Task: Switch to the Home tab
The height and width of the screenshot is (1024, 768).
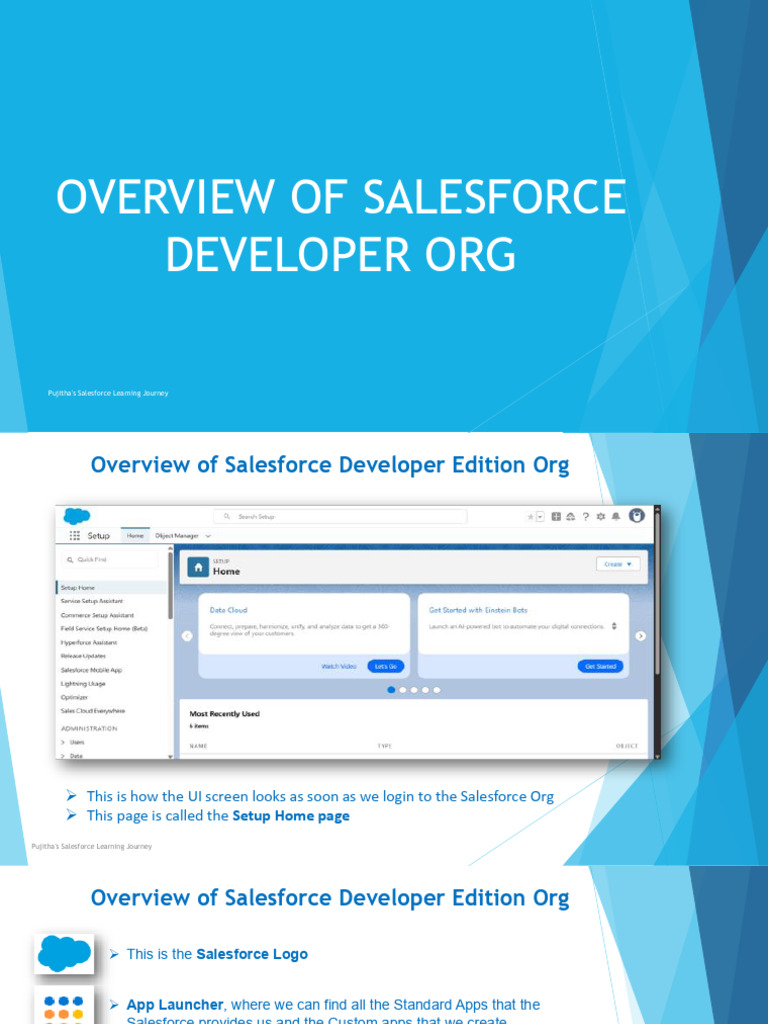Action: (x=135, y=536)
